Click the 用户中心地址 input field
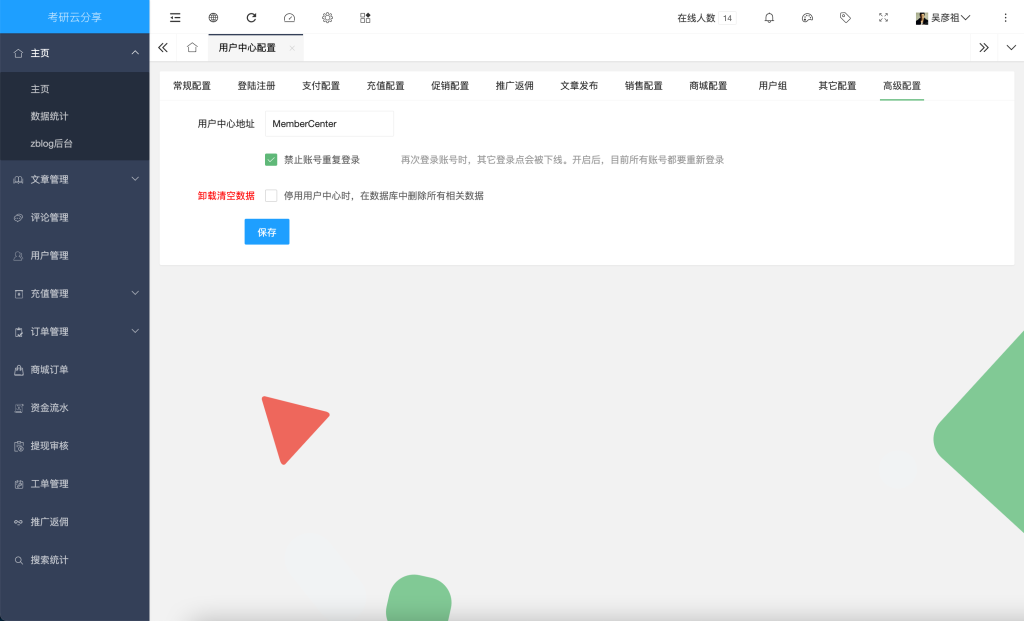The height and width of the screenshot is (621, 1024). (x=329, y=124)
